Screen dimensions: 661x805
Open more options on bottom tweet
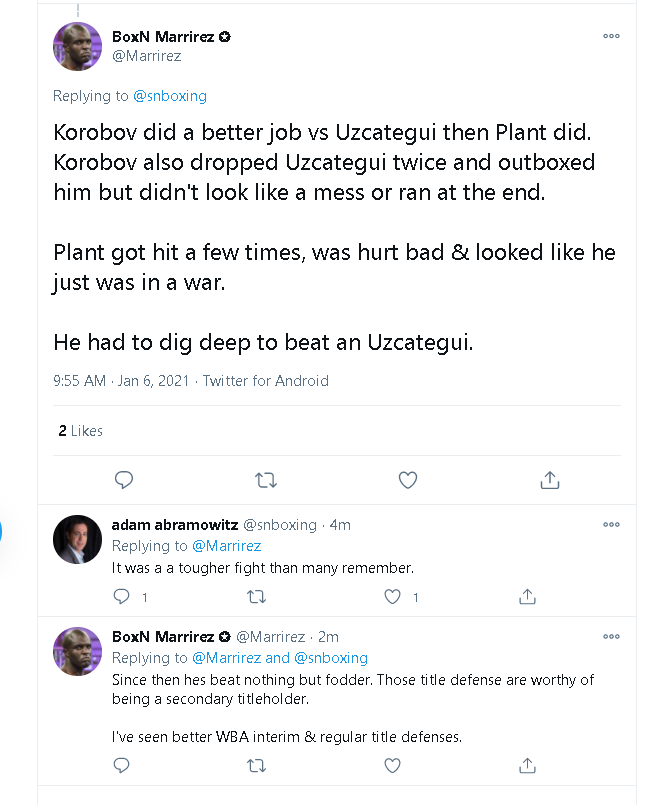point(611,636)
